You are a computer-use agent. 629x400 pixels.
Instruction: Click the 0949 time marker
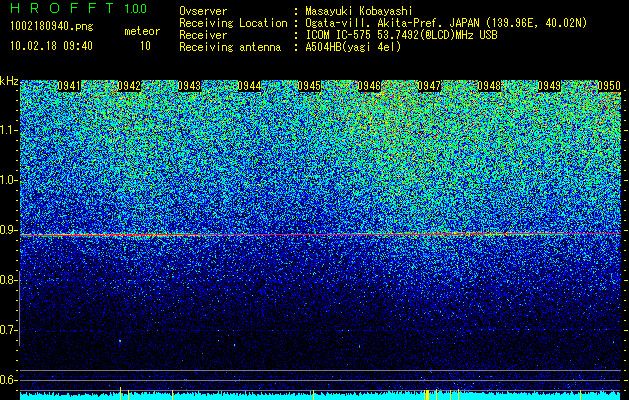549,86
